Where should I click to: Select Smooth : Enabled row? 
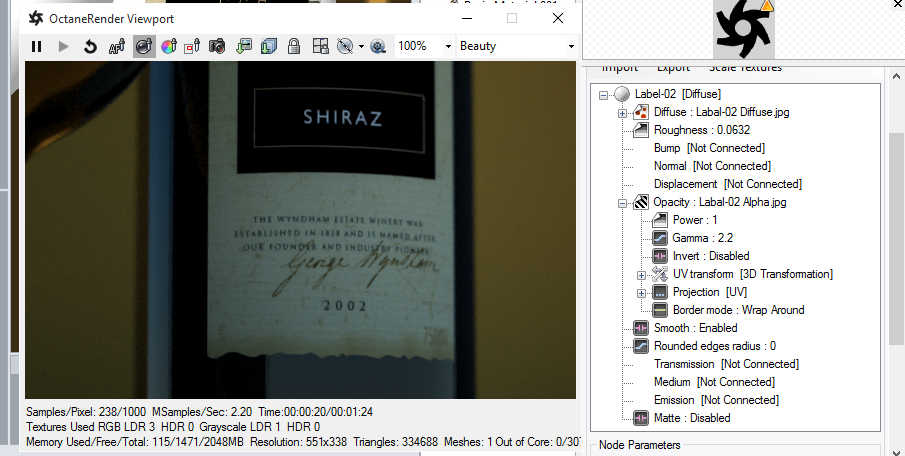pos(695,328)
